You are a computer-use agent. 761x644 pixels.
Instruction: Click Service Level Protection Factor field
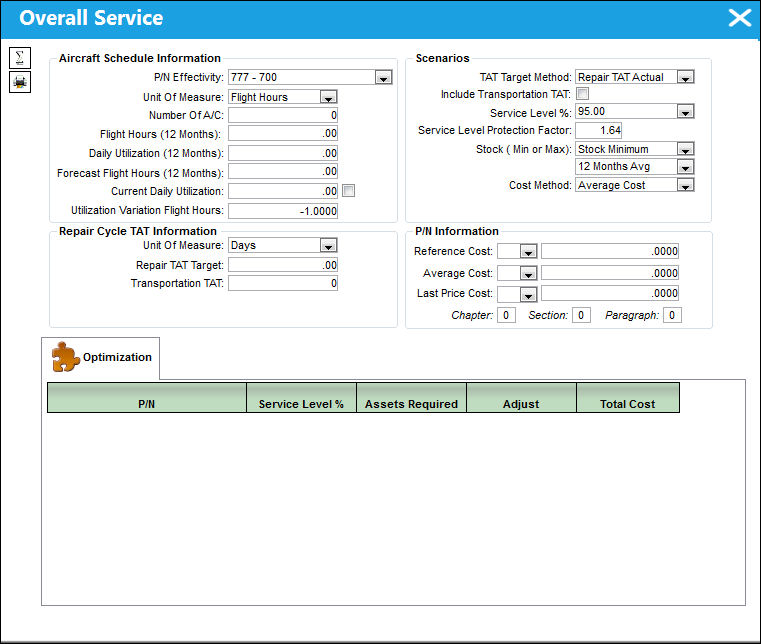coord(598,130)
